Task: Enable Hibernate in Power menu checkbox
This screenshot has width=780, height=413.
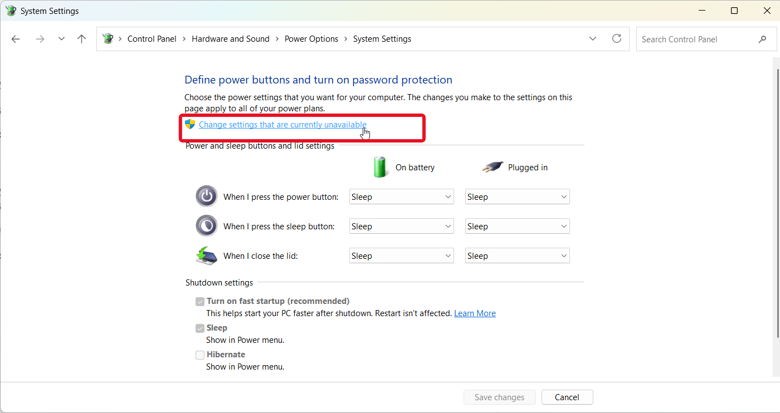Action: [x=200, y=355]
